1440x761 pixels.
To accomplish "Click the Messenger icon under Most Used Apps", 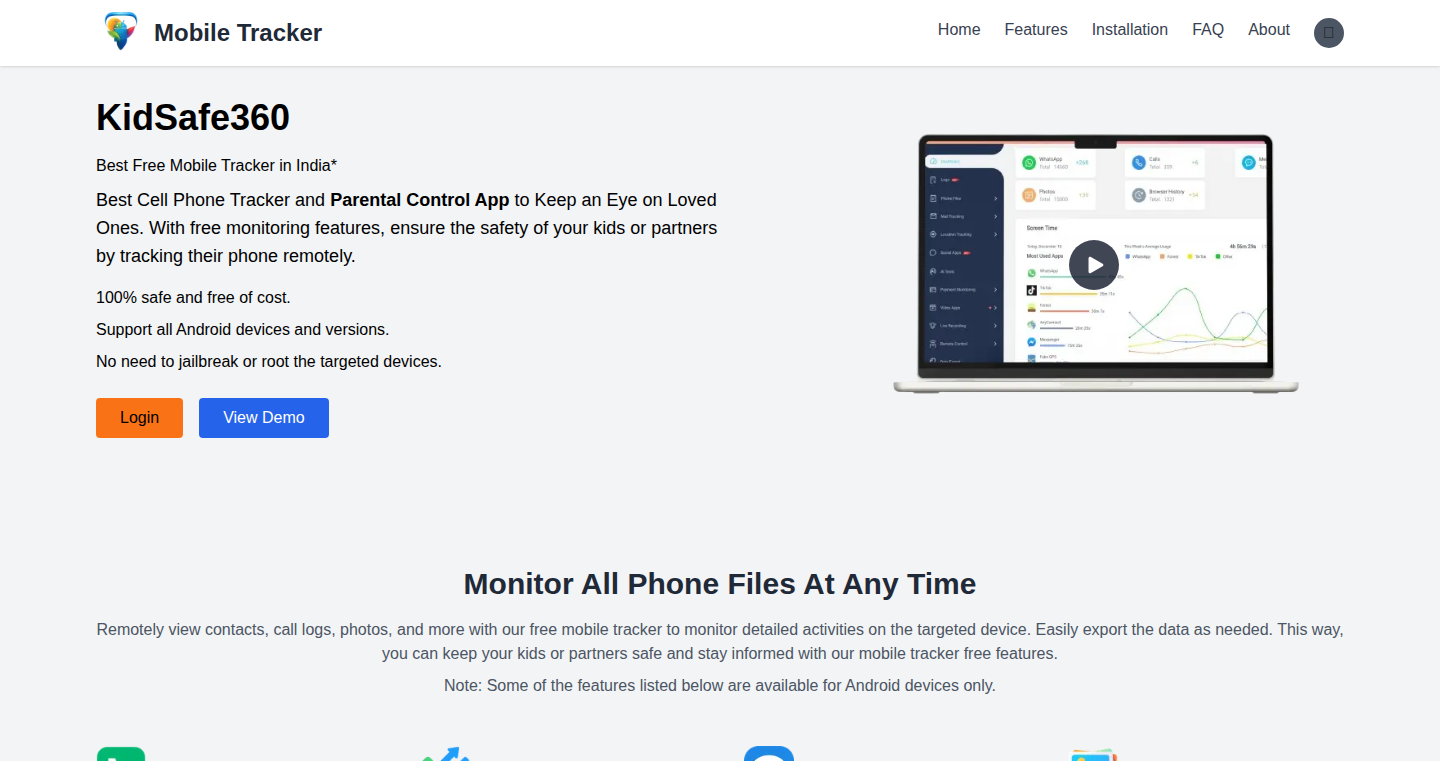I will tap(1031, 341).
